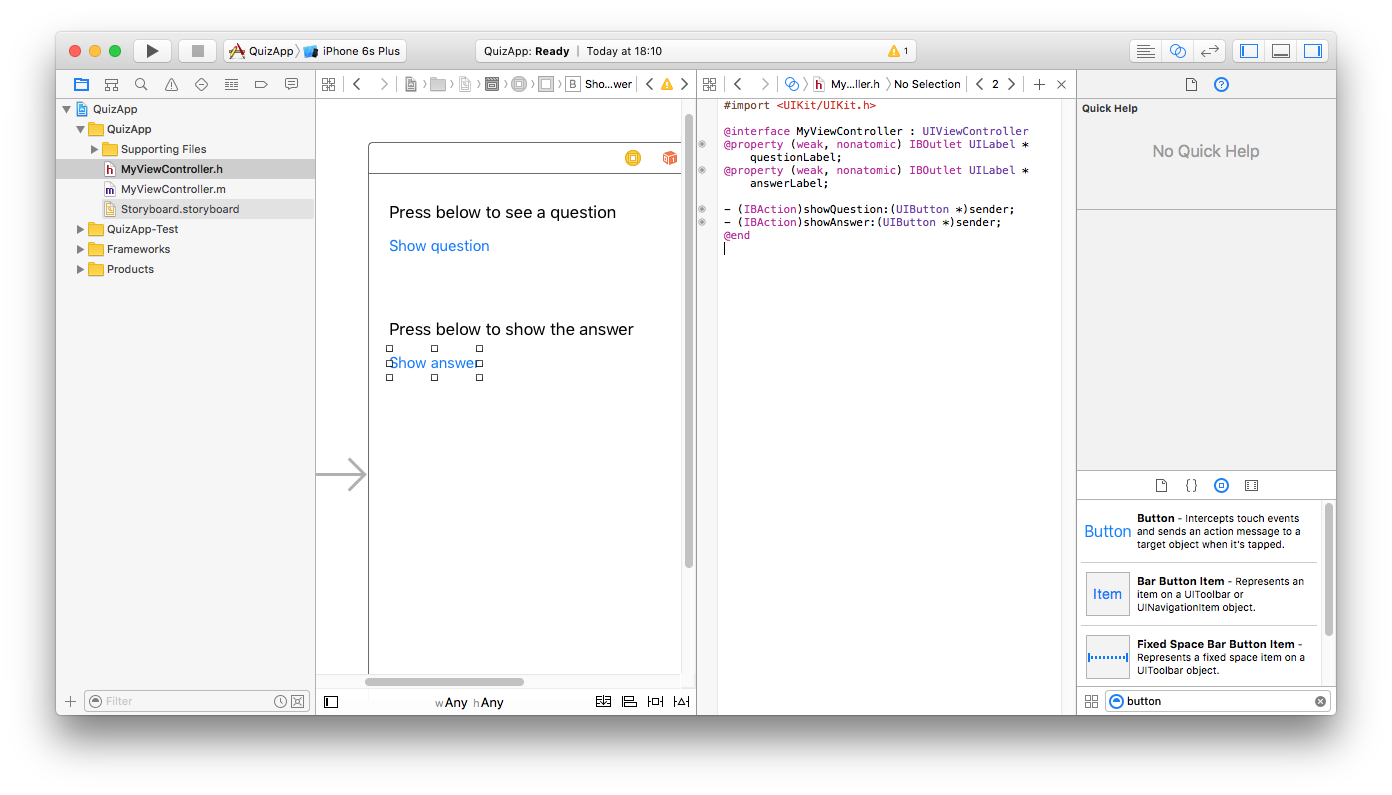Click the showQuestion action connection circle

[703, 210]
